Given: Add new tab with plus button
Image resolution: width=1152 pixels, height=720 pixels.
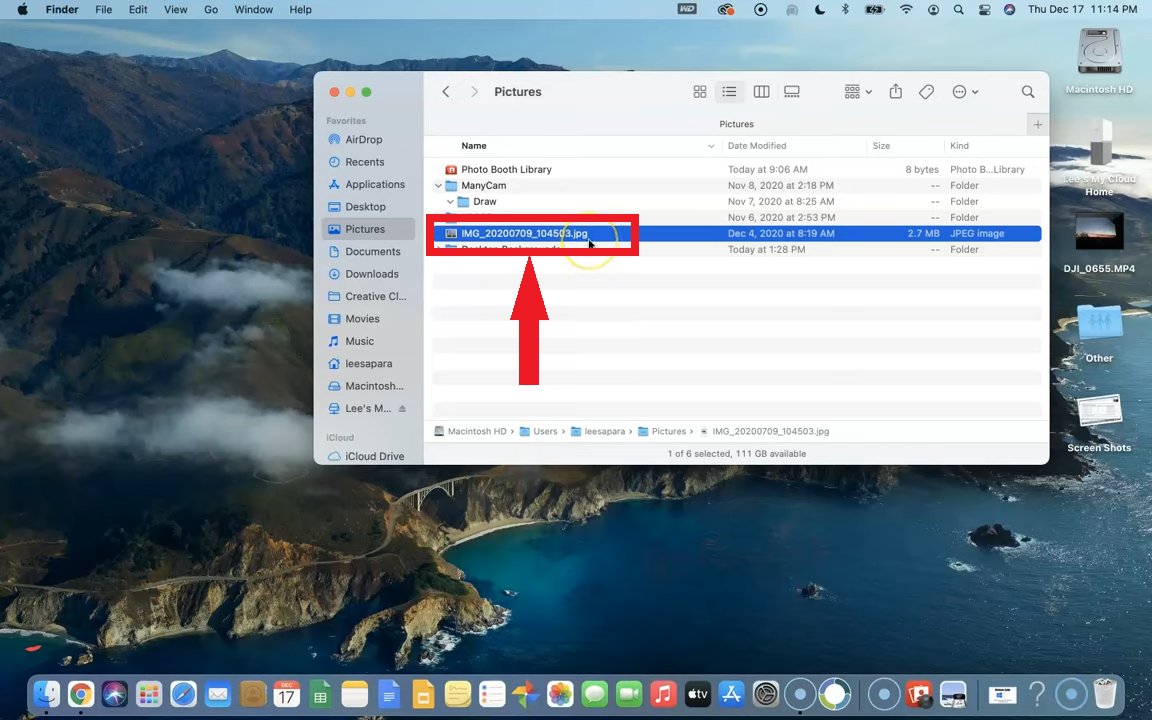Looking at the screenshot, I should coord(1038,125).
